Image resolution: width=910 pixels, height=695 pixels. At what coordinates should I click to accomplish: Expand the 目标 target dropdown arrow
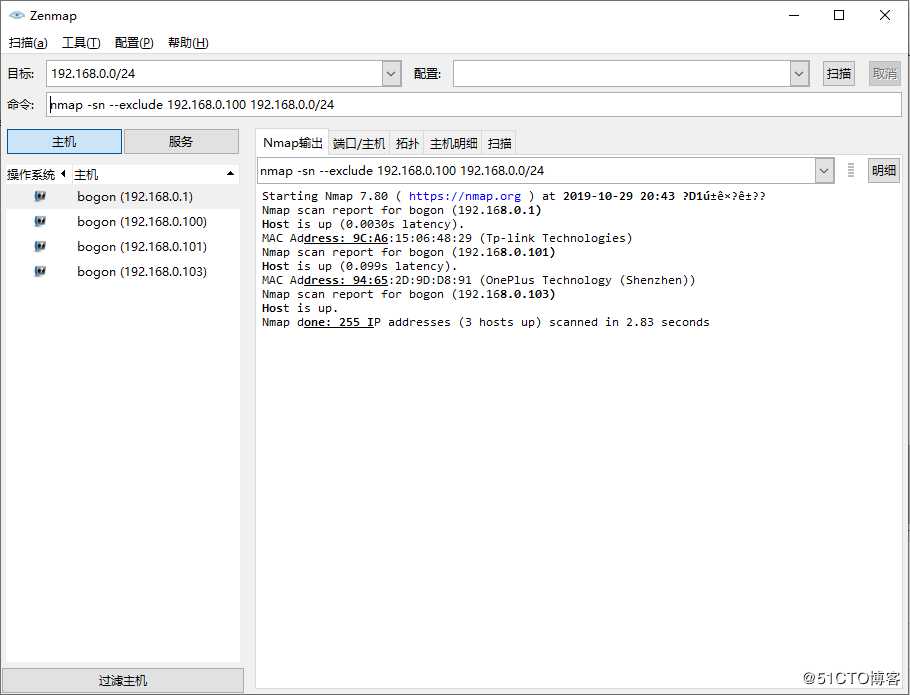point(391,74)
